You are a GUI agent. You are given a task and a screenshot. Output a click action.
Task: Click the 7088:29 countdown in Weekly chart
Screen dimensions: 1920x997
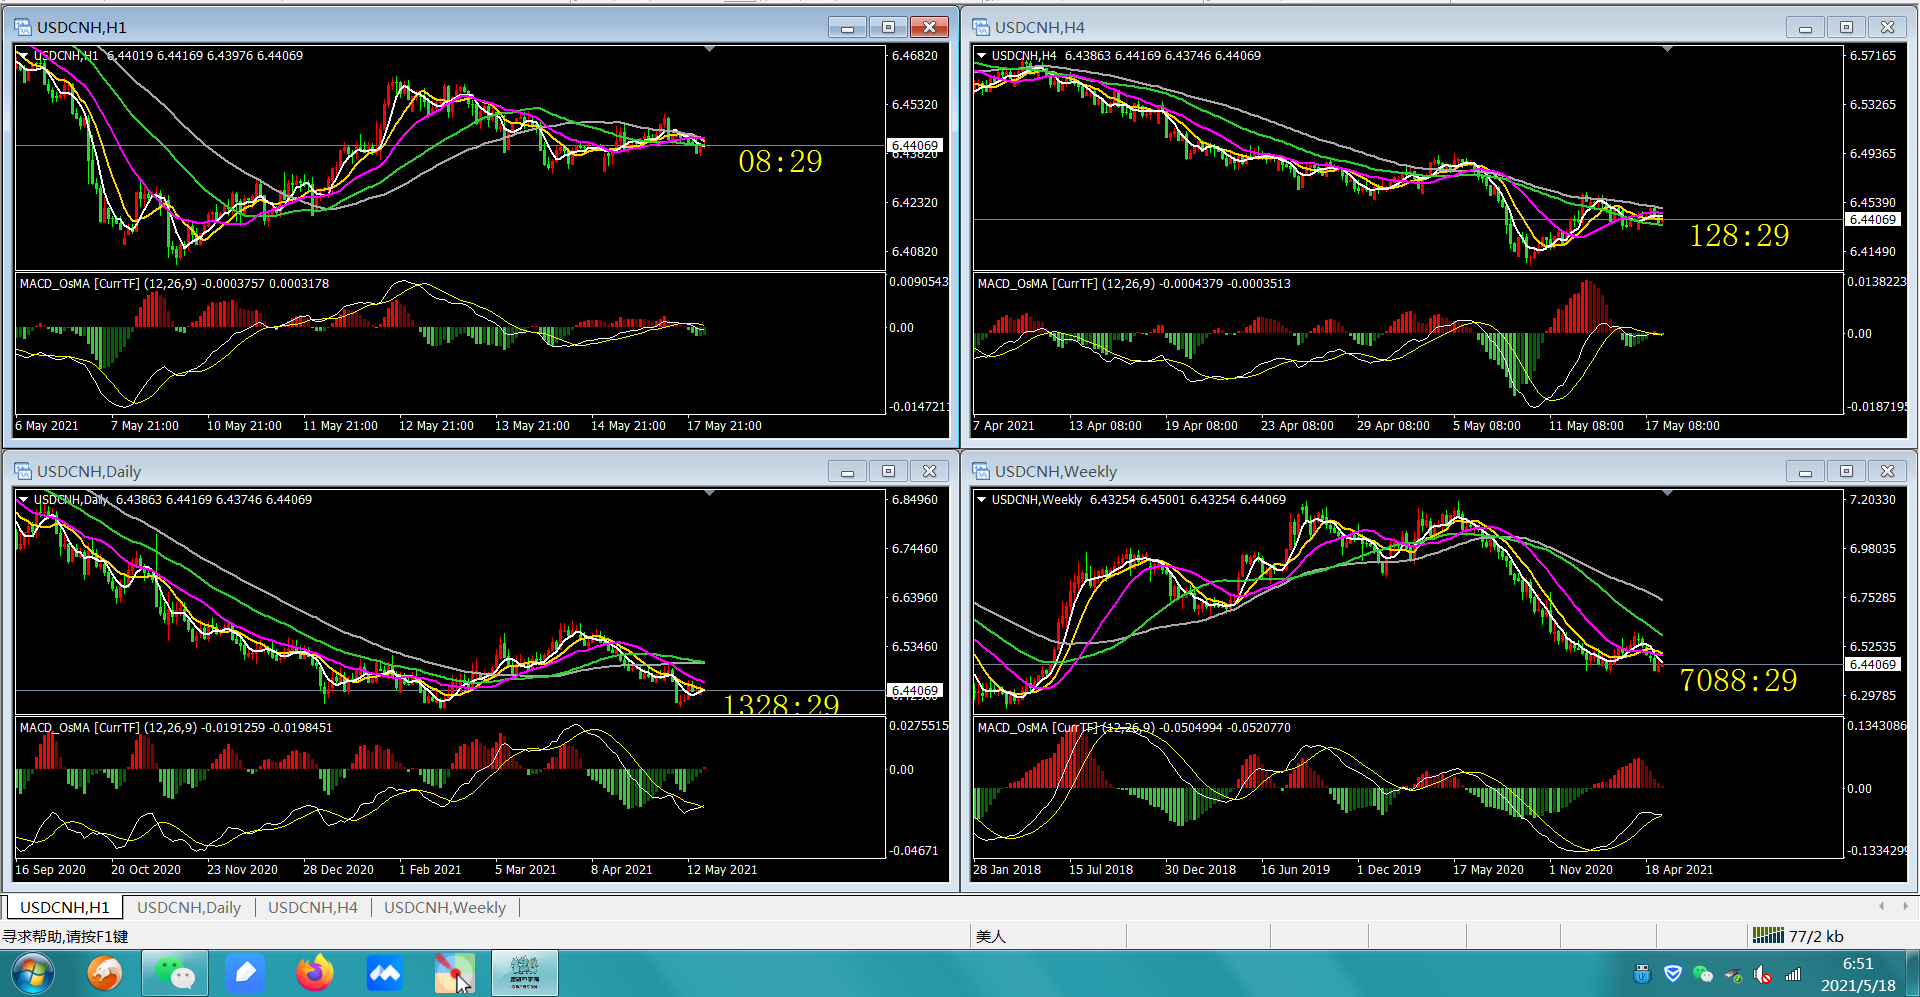pos(1738,680)
